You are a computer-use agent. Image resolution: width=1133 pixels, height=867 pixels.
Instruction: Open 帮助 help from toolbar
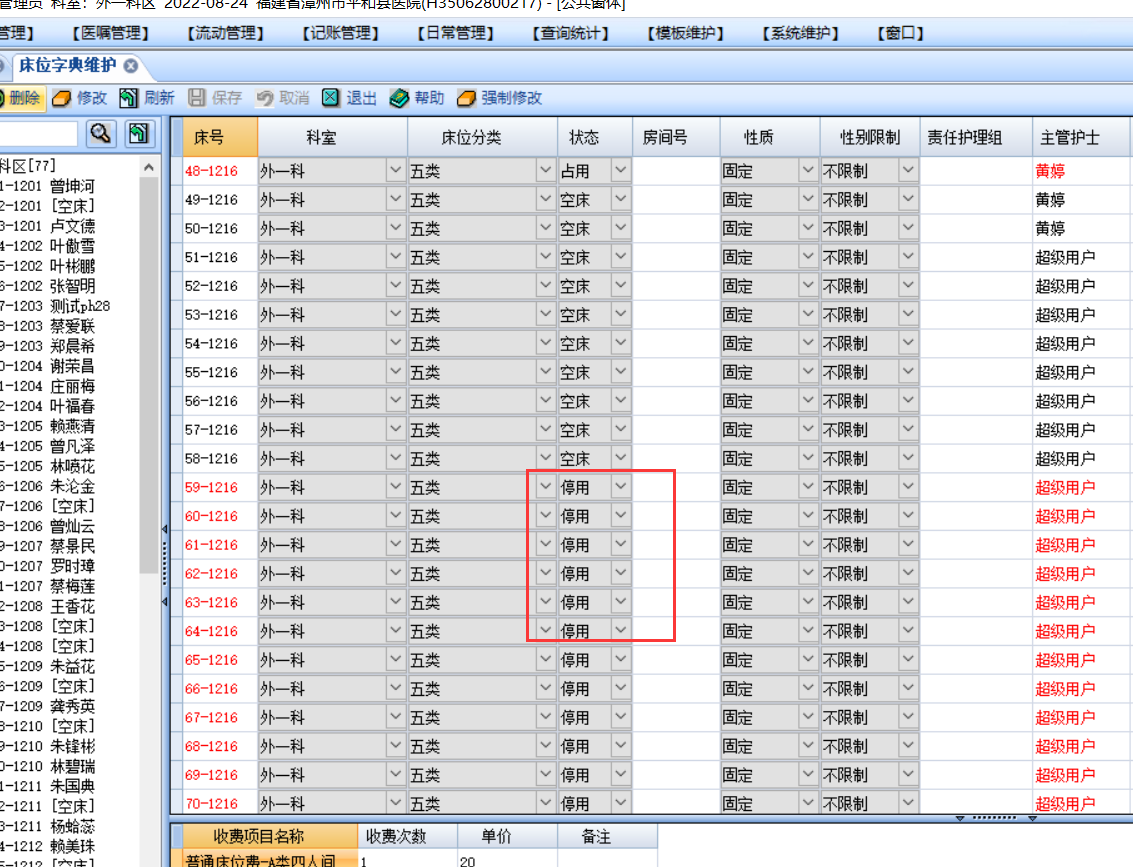pos(416,98)
